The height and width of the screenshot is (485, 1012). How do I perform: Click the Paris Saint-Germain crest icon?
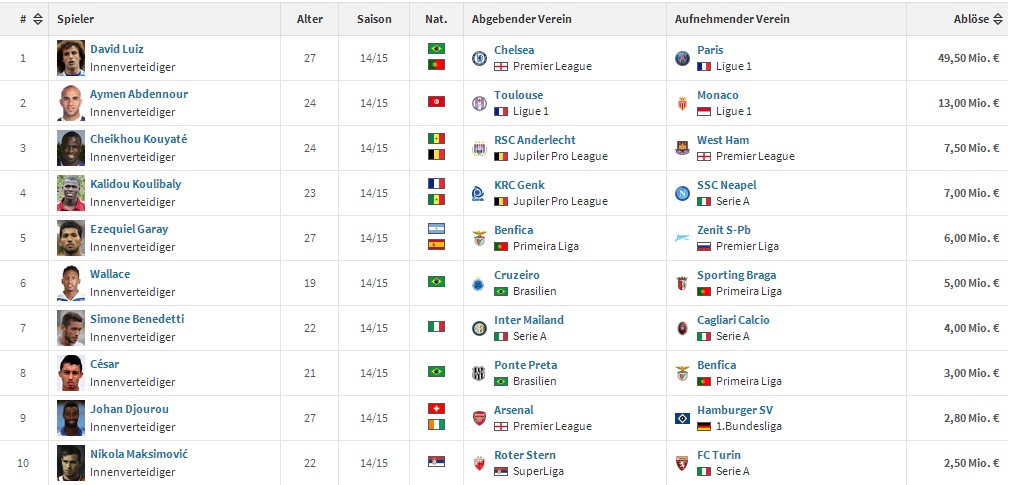coord(683,58)
